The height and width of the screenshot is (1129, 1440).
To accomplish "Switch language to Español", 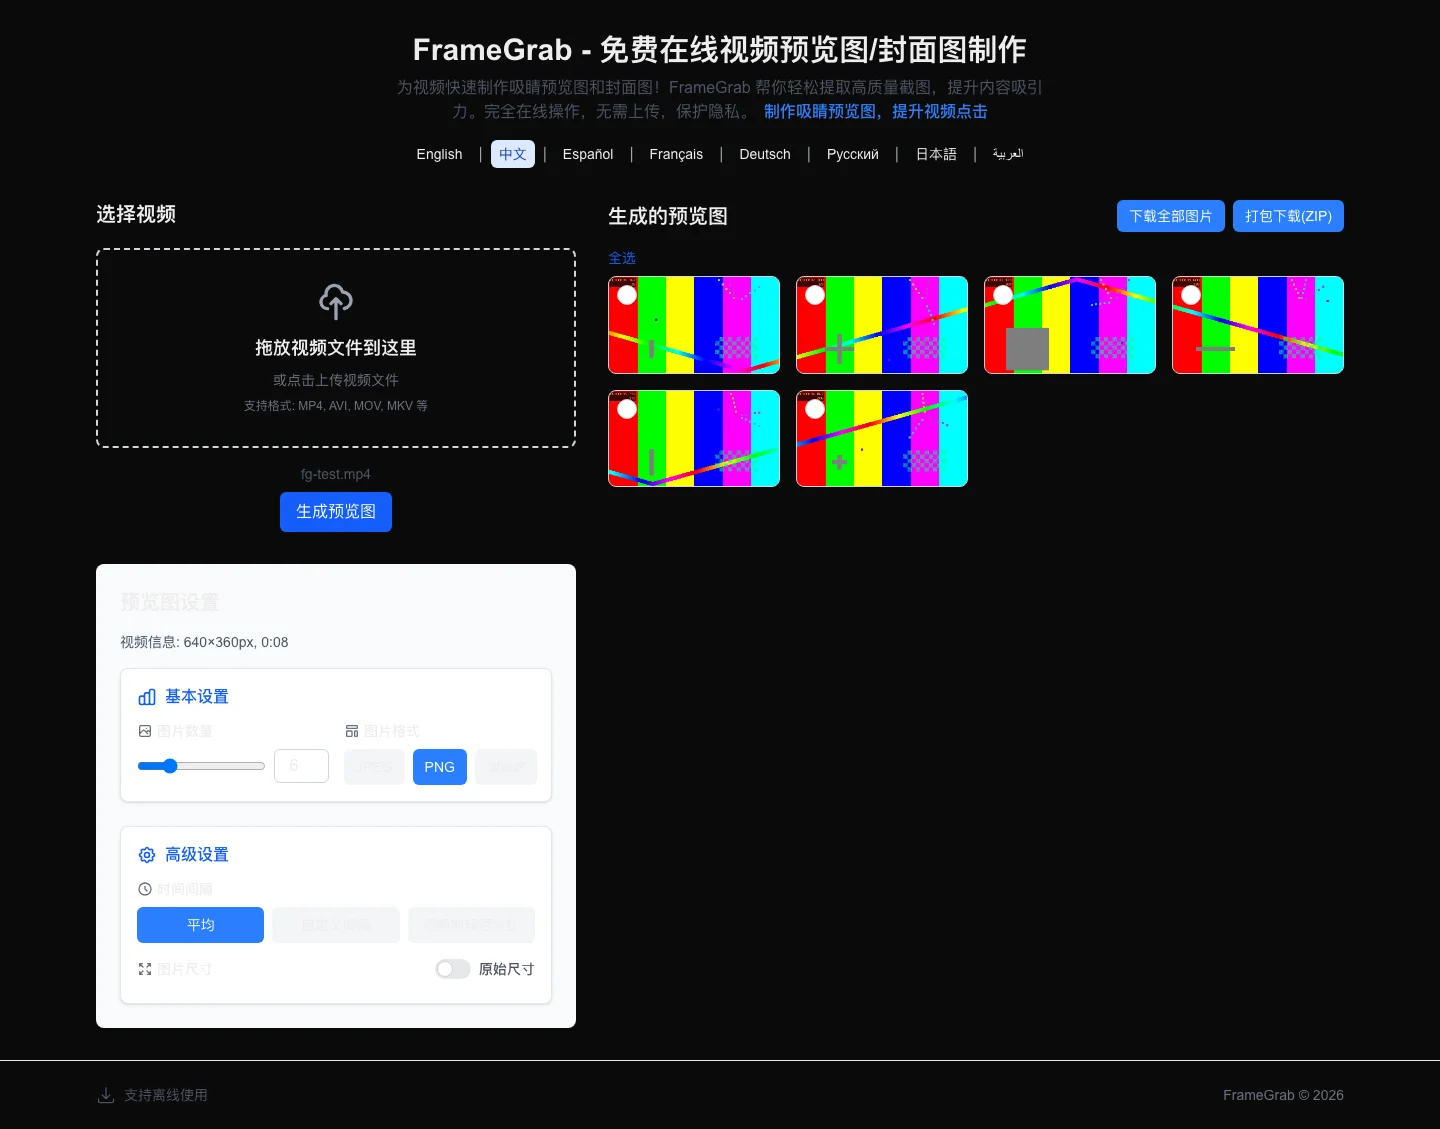I will (x=588, y=154).
